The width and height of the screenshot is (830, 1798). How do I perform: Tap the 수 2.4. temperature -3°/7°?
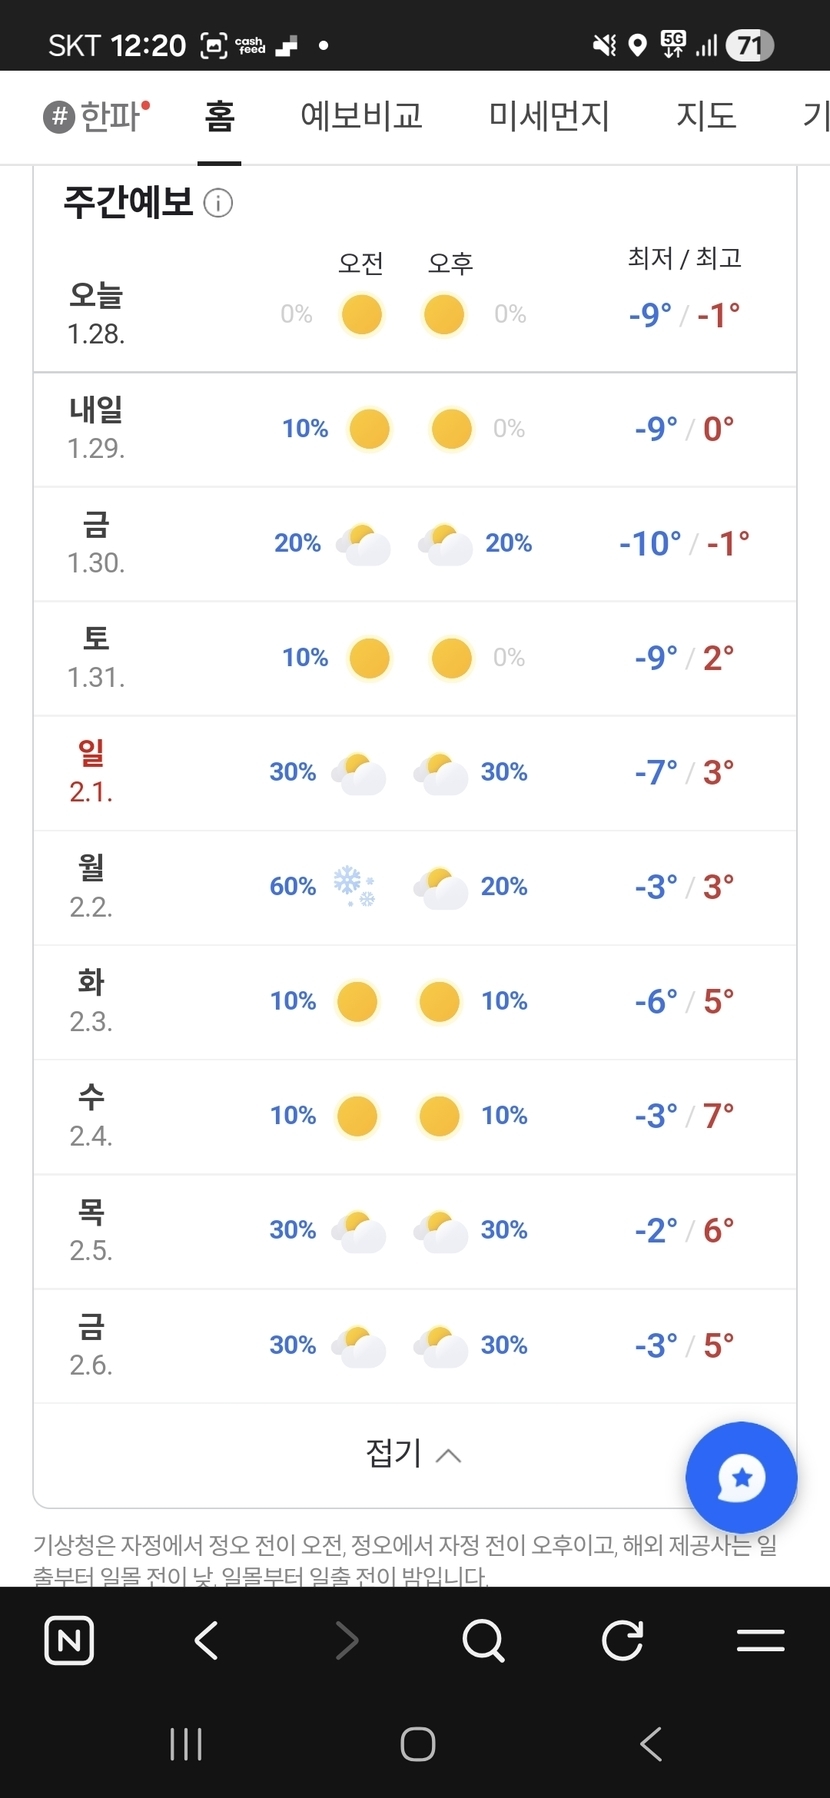click(x=684, y=1116)
